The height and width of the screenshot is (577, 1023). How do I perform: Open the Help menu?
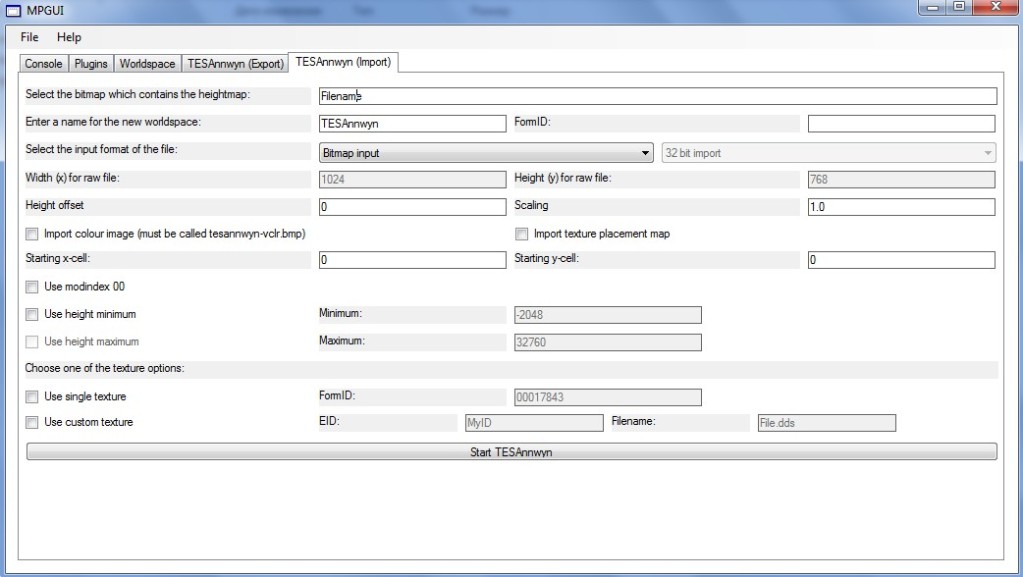click(x=69, y=37)
